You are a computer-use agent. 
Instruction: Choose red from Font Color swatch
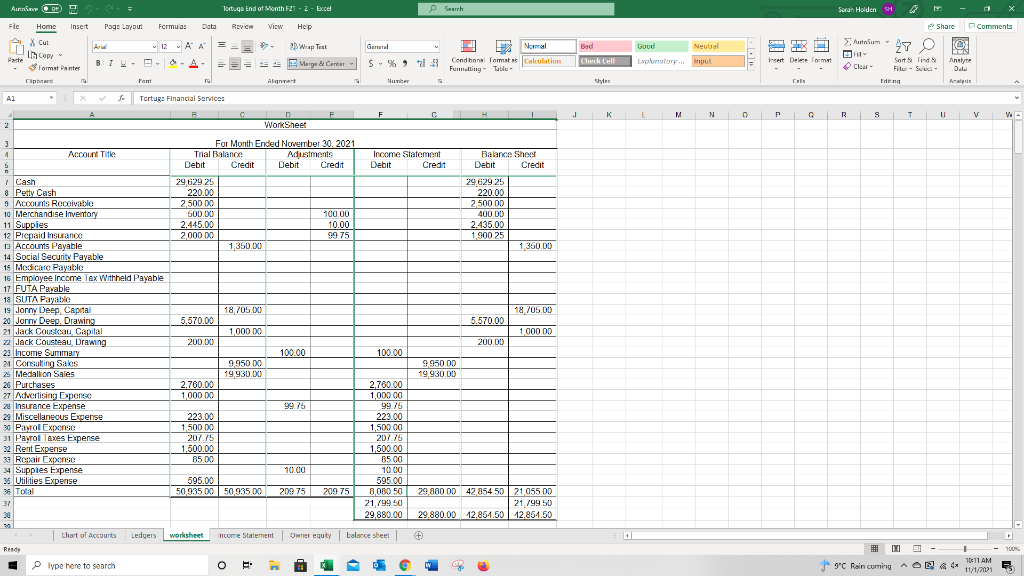(193, 62)
